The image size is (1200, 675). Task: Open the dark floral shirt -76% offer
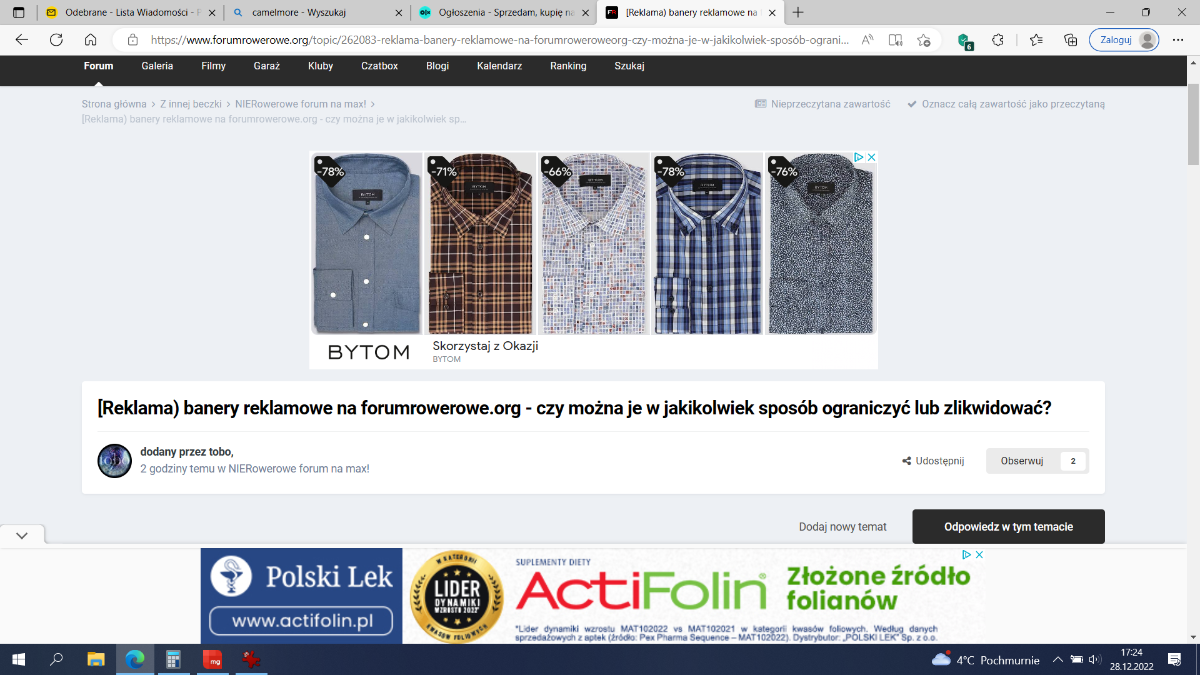click(x=820, y=244)
